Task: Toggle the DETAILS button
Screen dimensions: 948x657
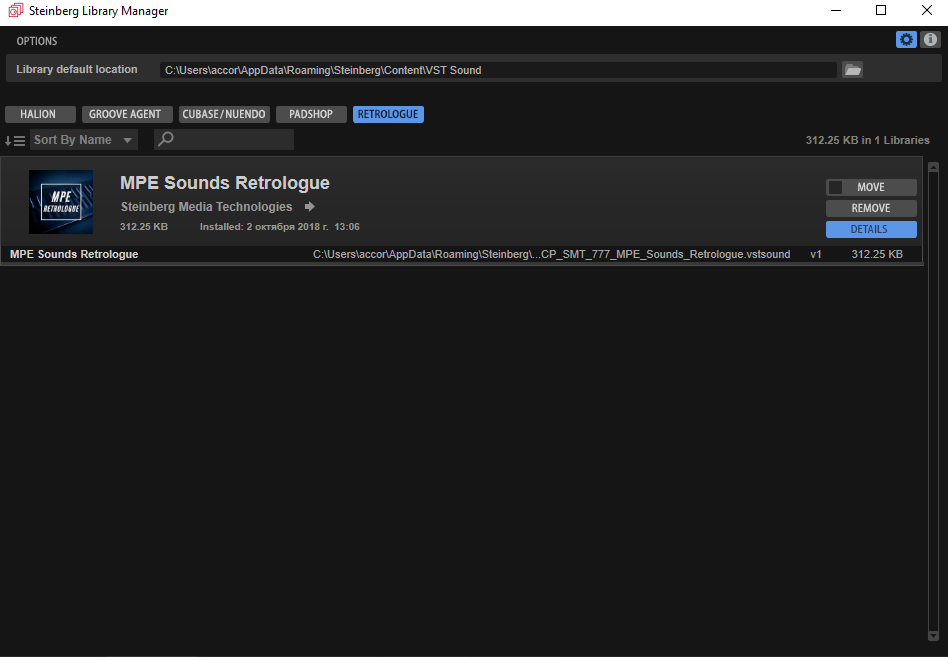Action: point(871,229)
